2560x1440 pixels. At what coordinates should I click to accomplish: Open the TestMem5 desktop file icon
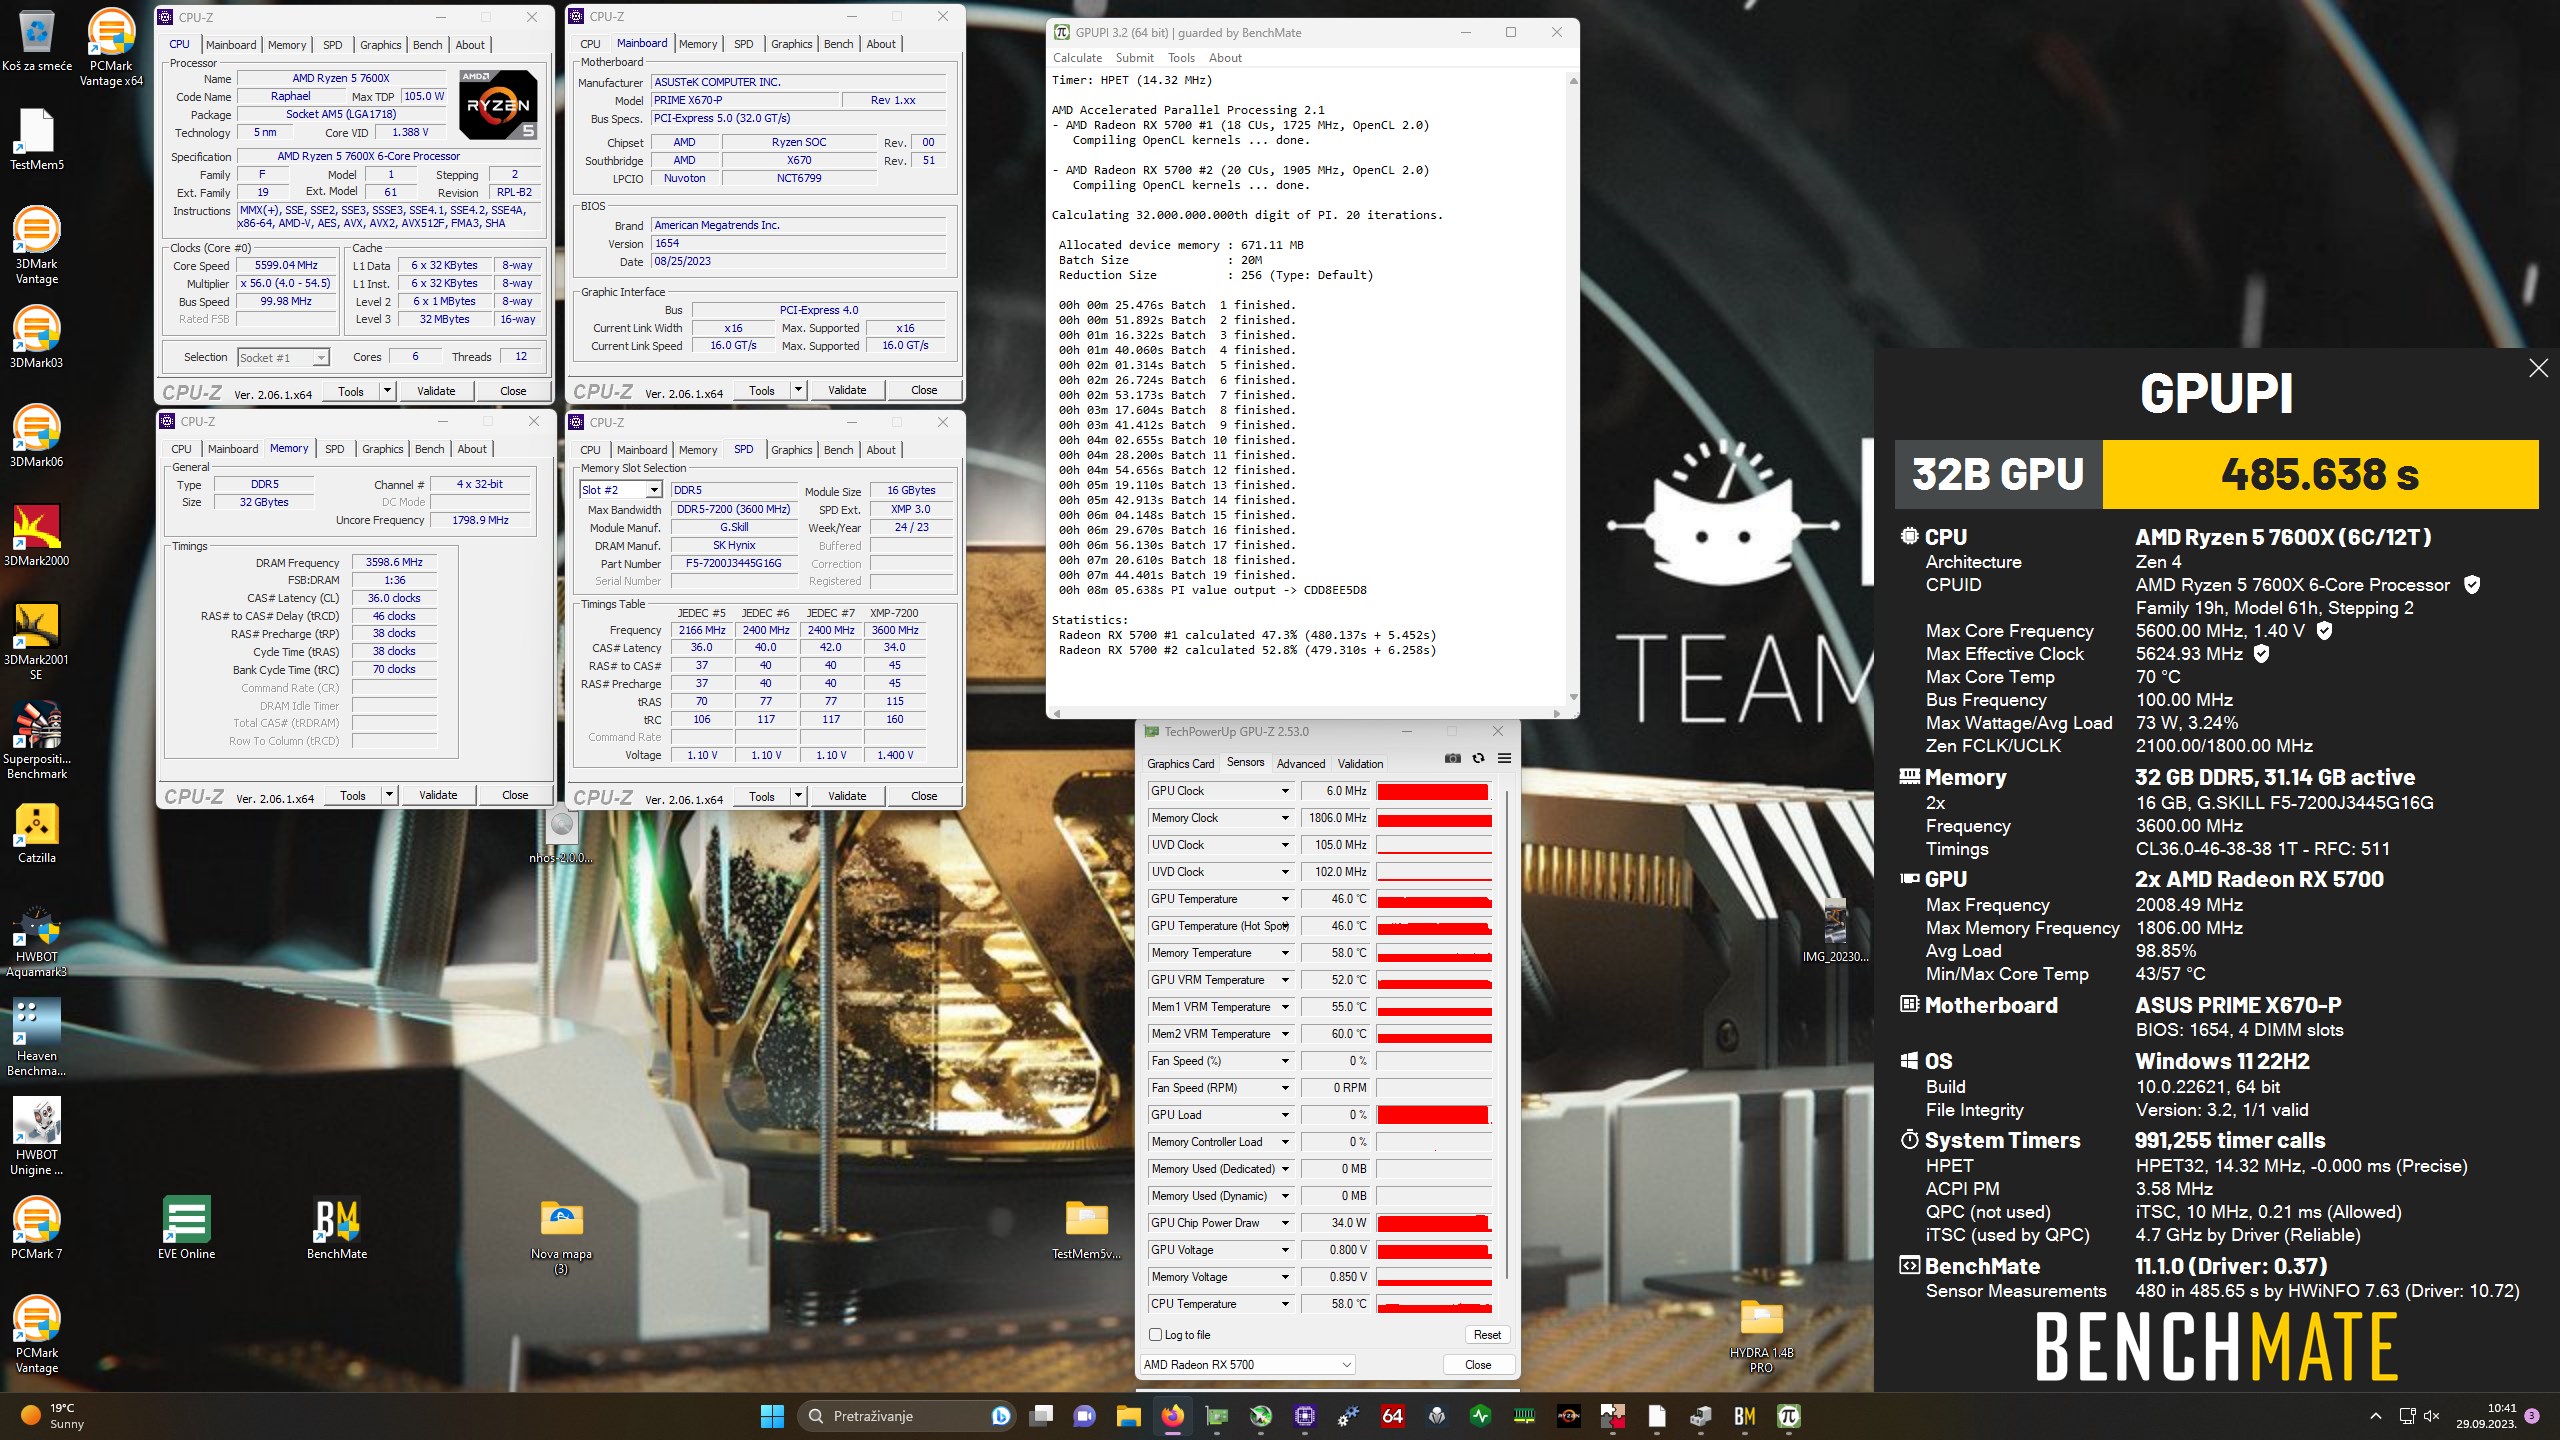36,139
